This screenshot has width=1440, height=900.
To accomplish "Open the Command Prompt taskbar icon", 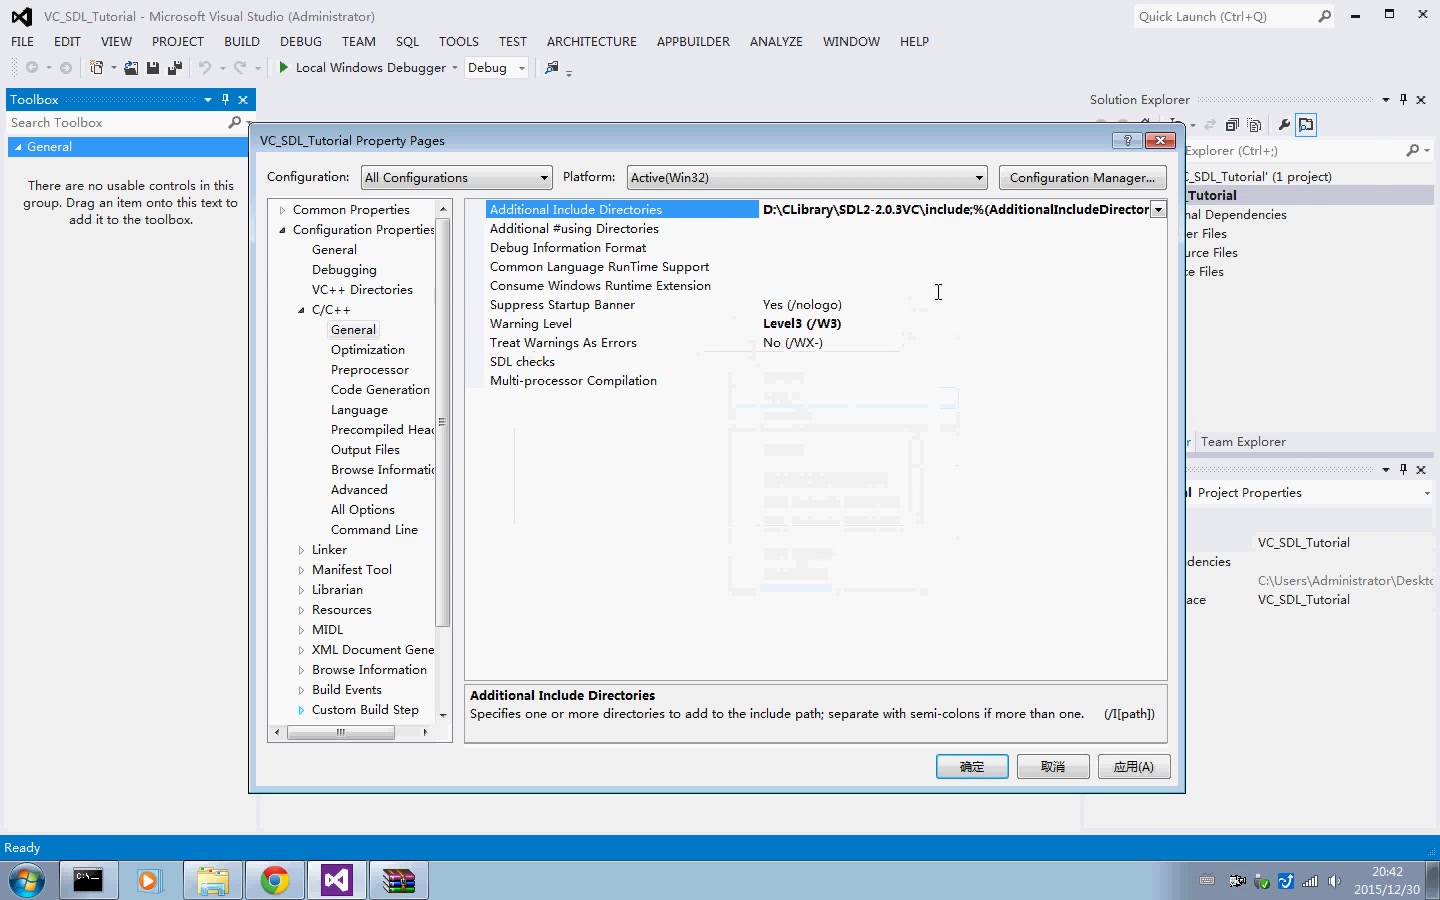I will point(88,881).
